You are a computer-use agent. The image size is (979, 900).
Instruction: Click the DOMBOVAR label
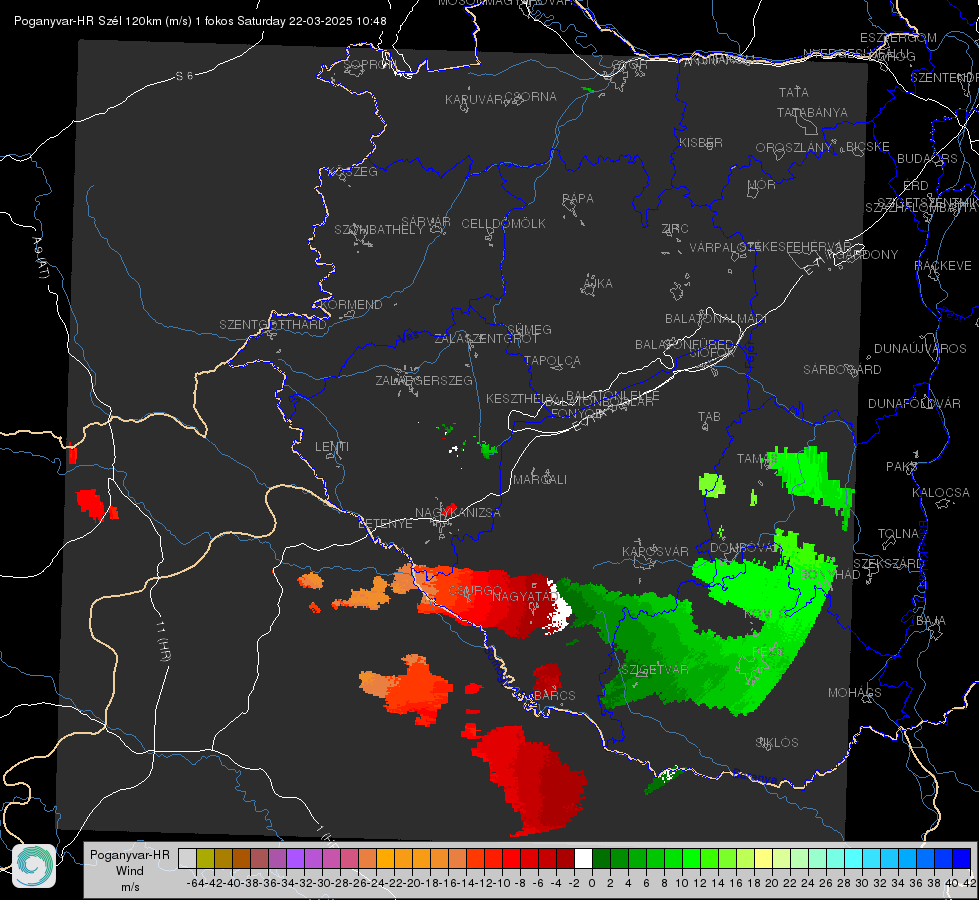click(x=745, y=548)
